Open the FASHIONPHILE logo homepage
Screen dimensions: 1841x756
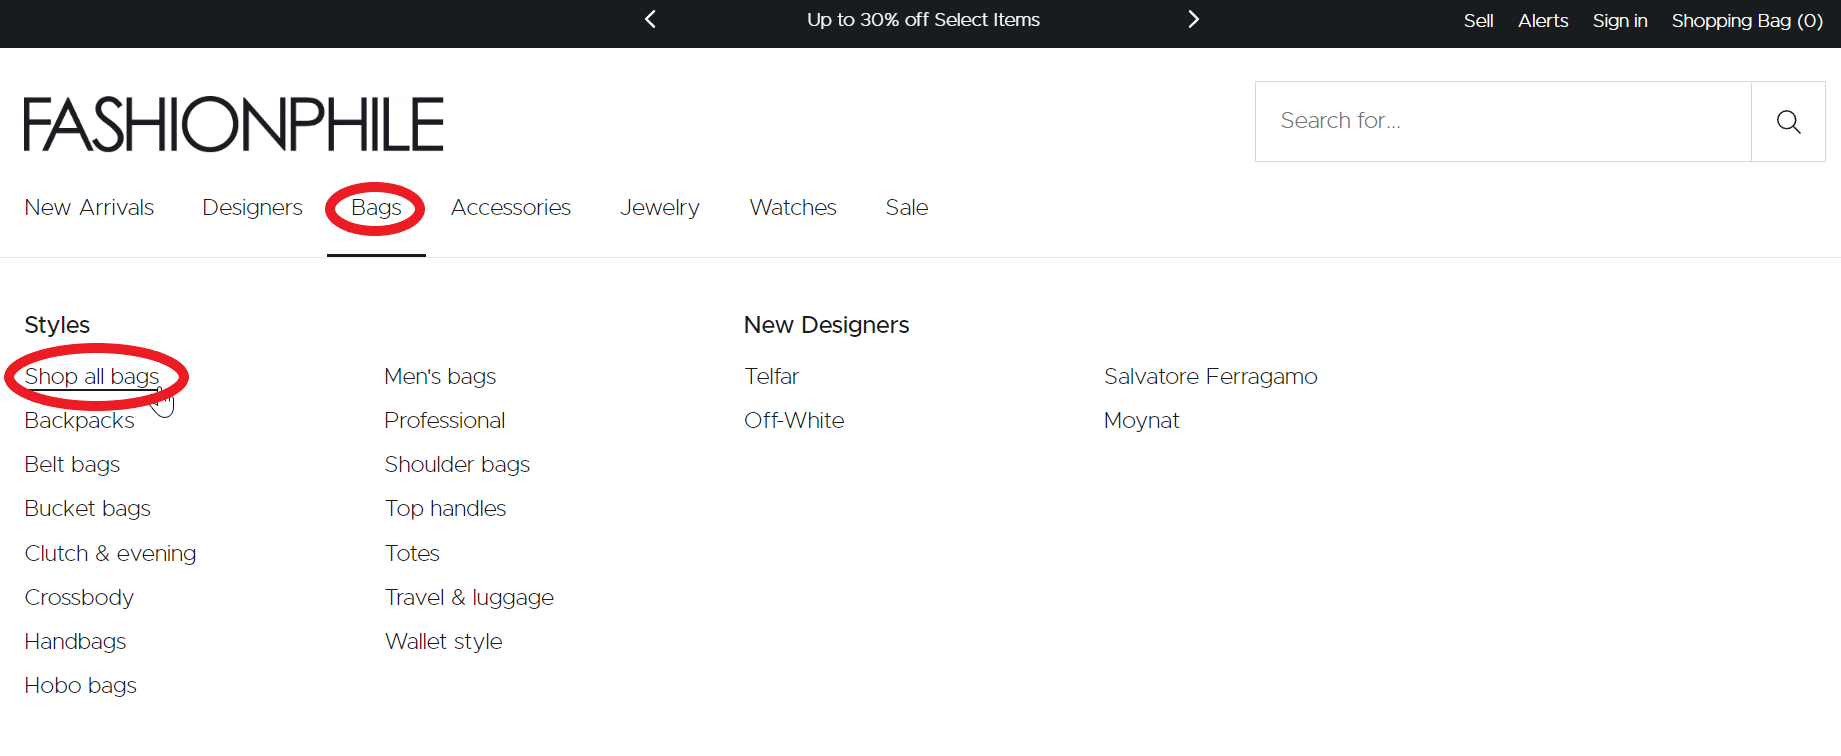234,124
